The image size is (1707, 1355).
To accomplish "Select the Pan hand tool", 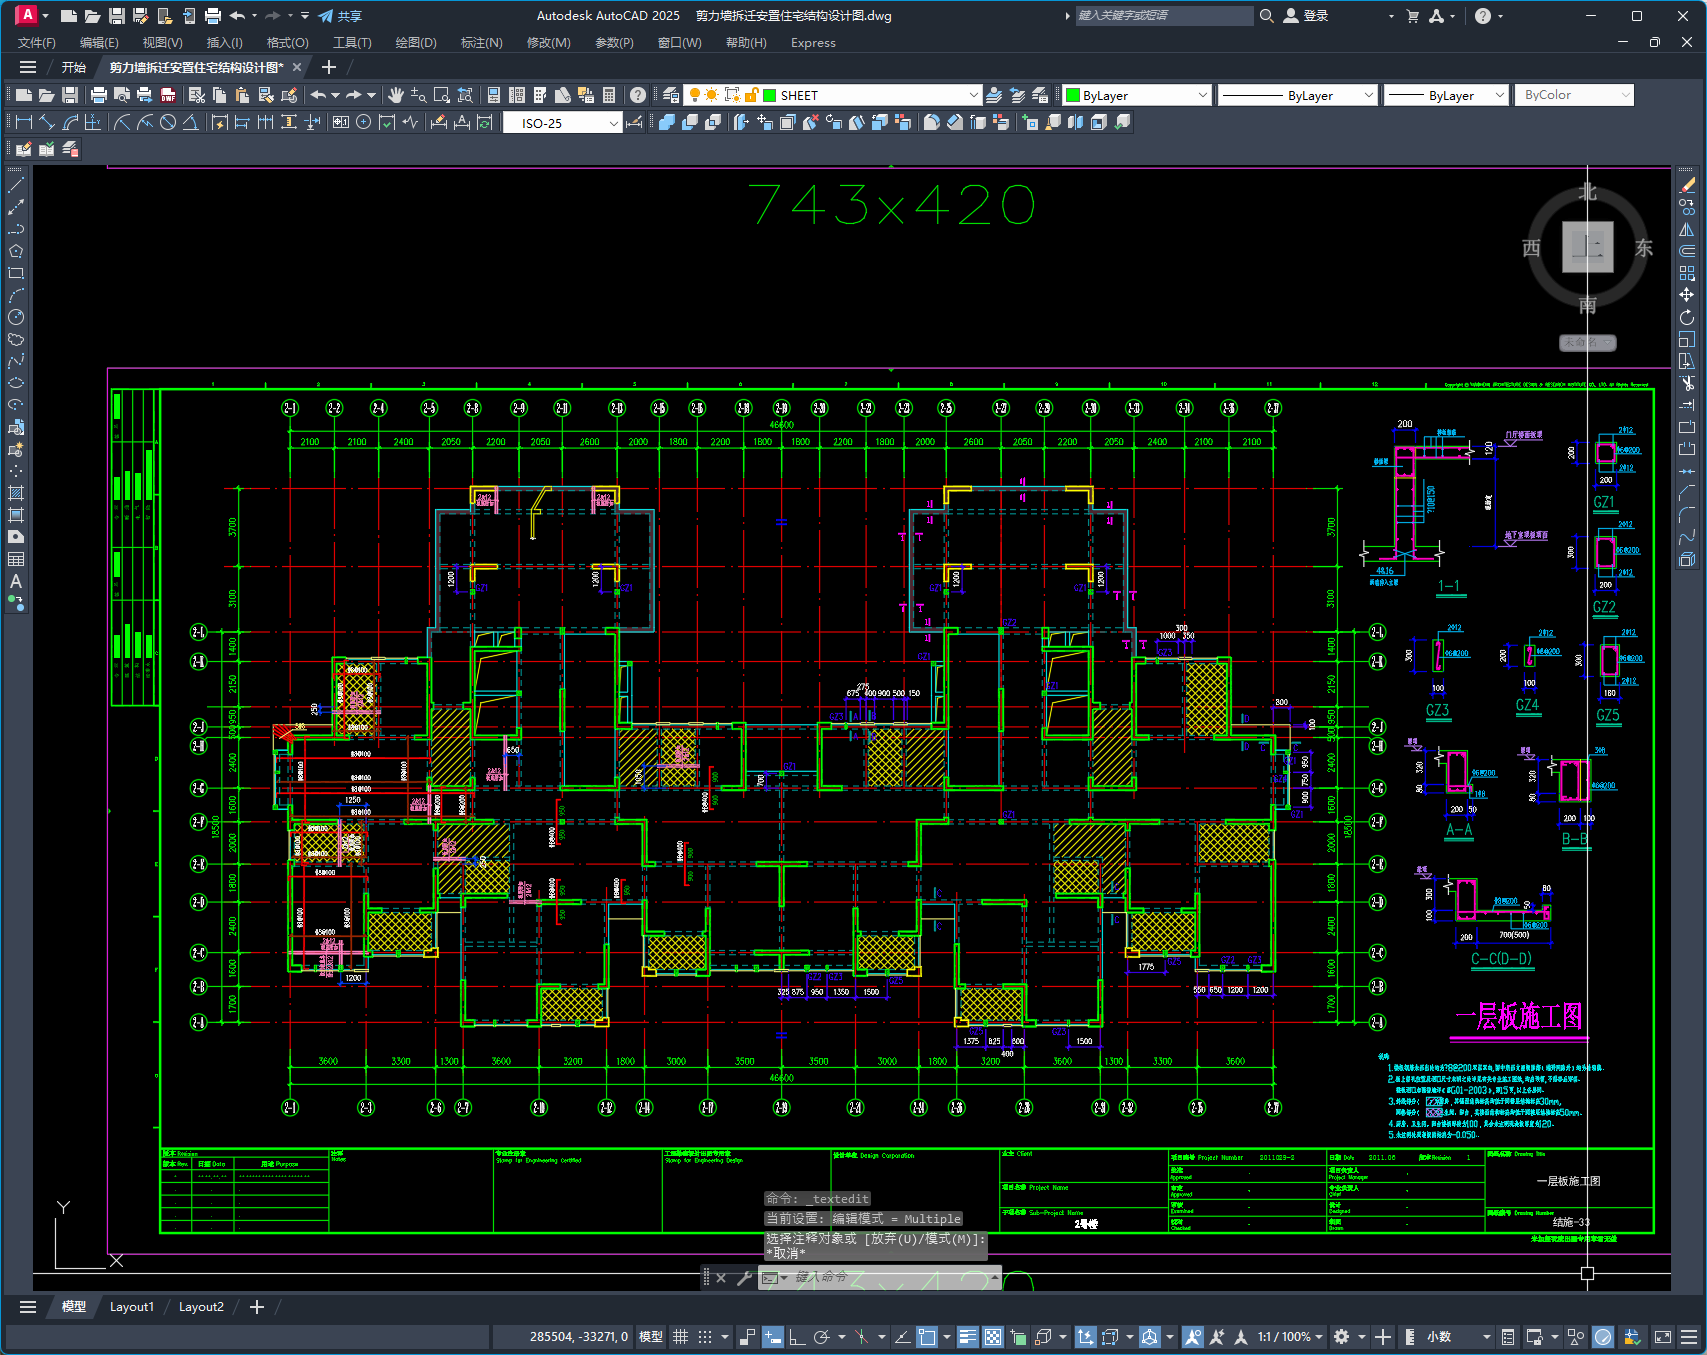I will tap(396, 95).
